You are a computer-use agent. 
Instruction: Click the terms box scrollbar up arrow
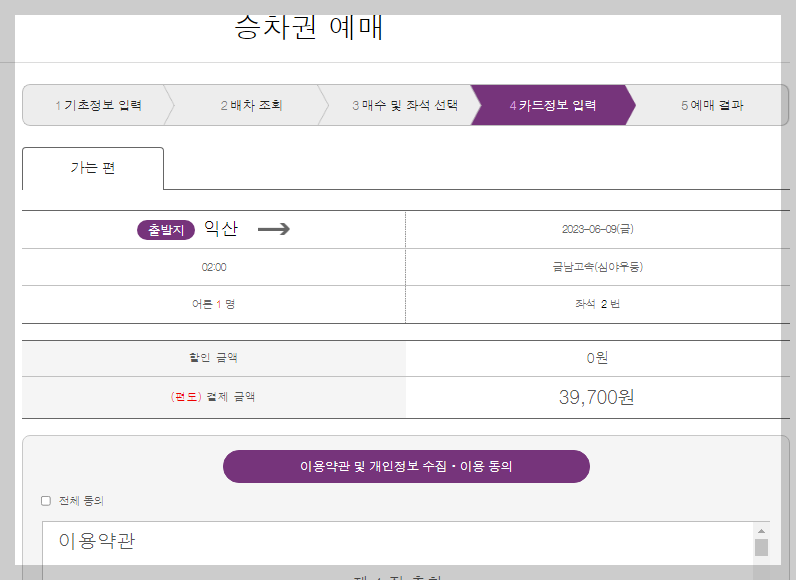pos(761,531)
